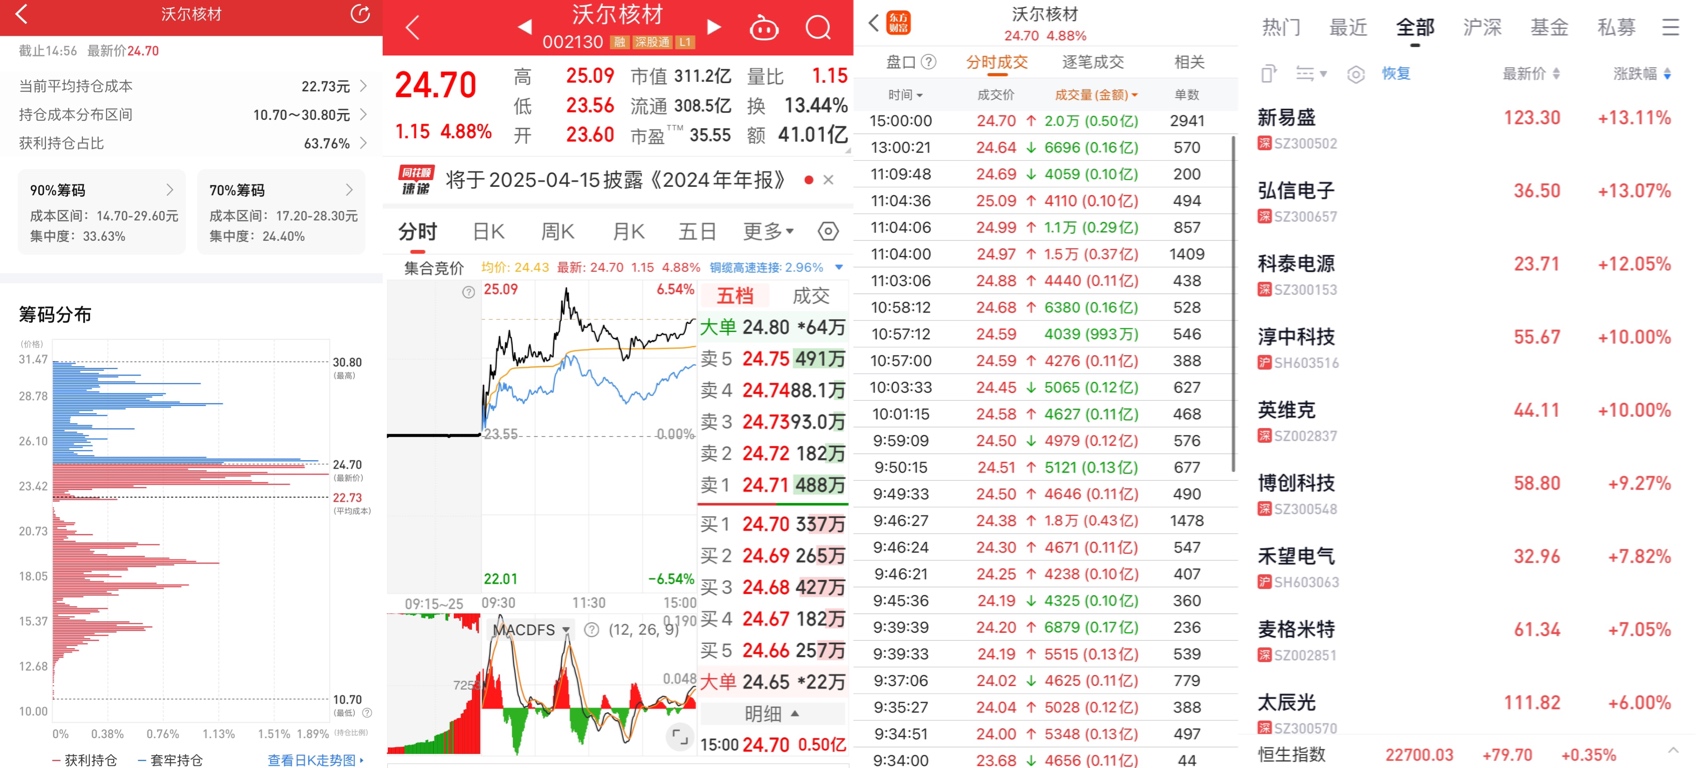Open the 90%筹码 card details
The image size is (1696, 768).
tap(102, 212)
